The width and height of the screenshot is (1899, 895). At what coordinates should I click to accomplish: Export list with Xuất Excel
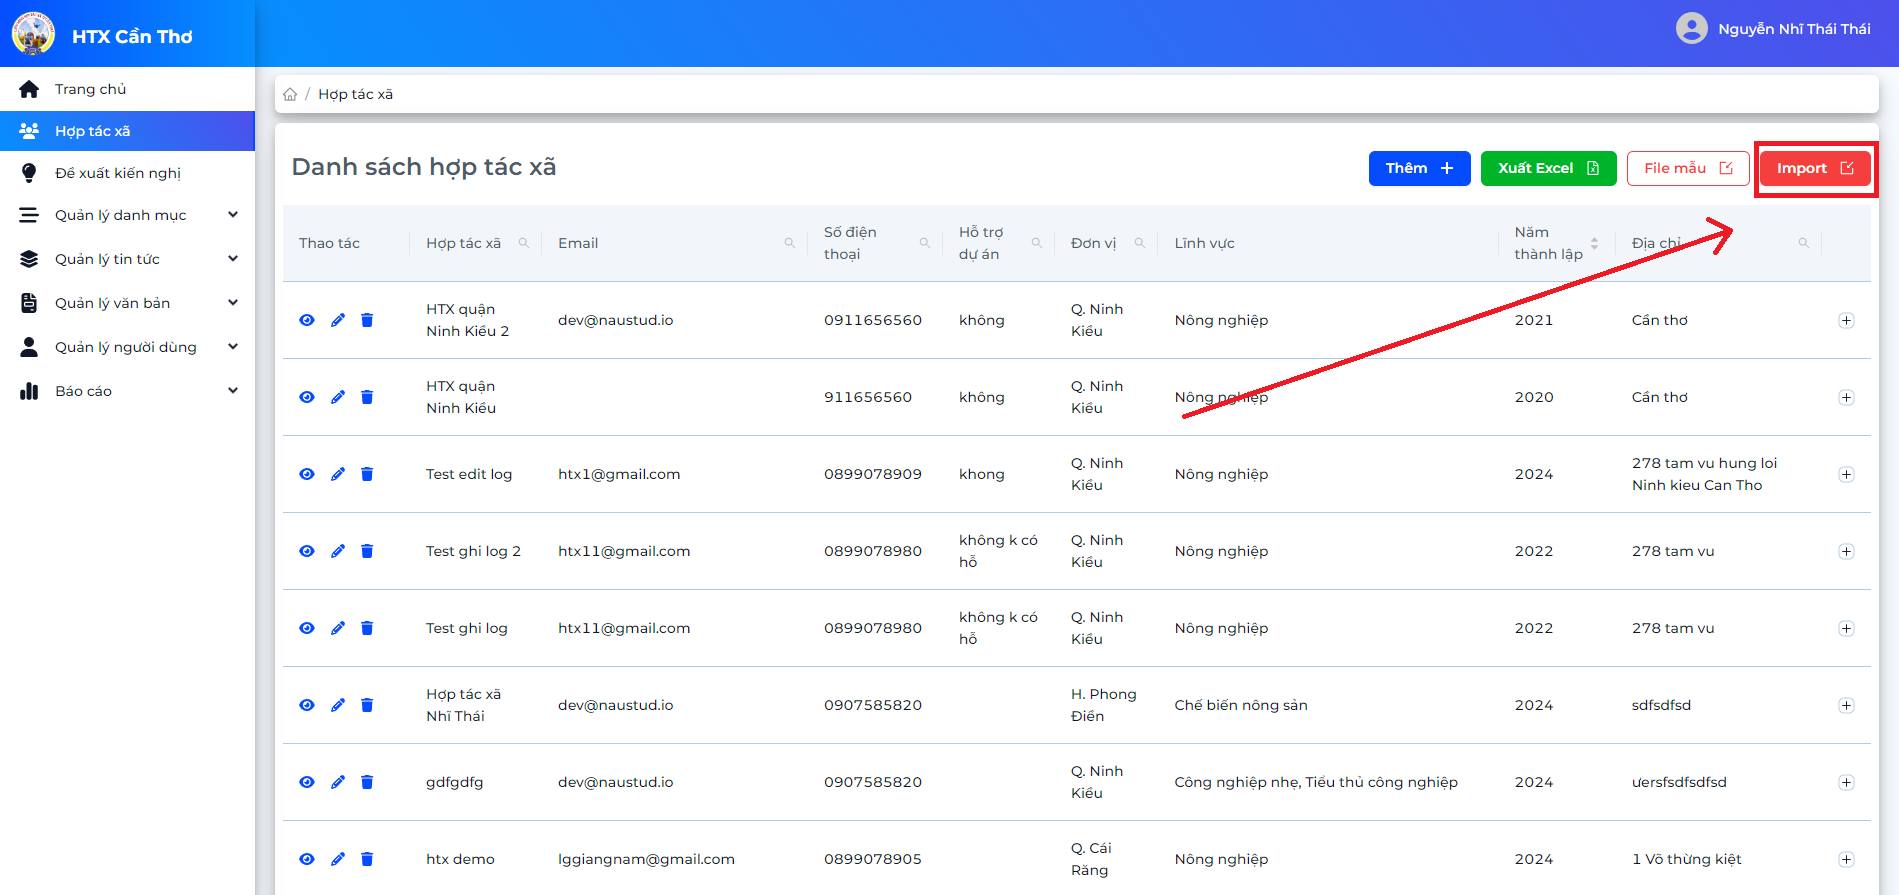click(x=1548, y=168)
